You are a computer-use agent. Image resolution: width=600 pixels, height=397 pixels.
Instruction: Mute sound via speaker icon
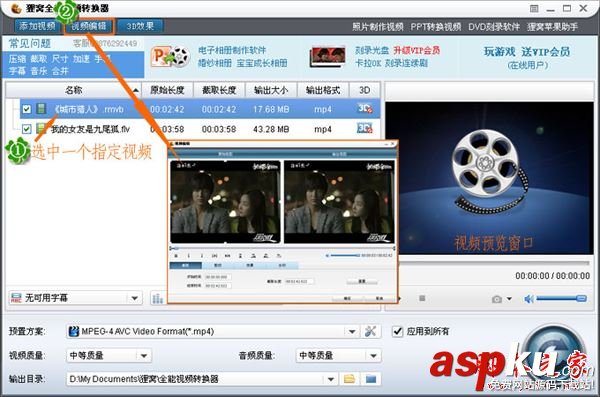click(x=529, y=299)
